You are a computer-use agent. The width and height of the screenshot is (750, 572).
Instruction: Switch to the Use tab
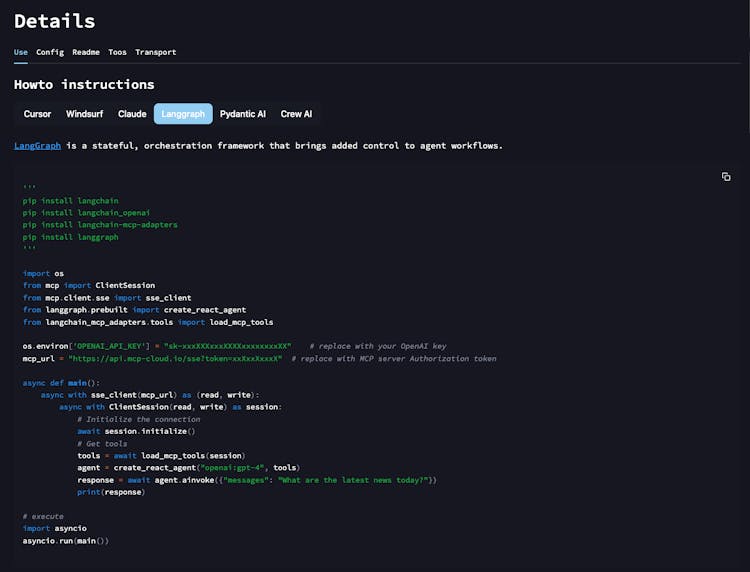tap(21, 52)
